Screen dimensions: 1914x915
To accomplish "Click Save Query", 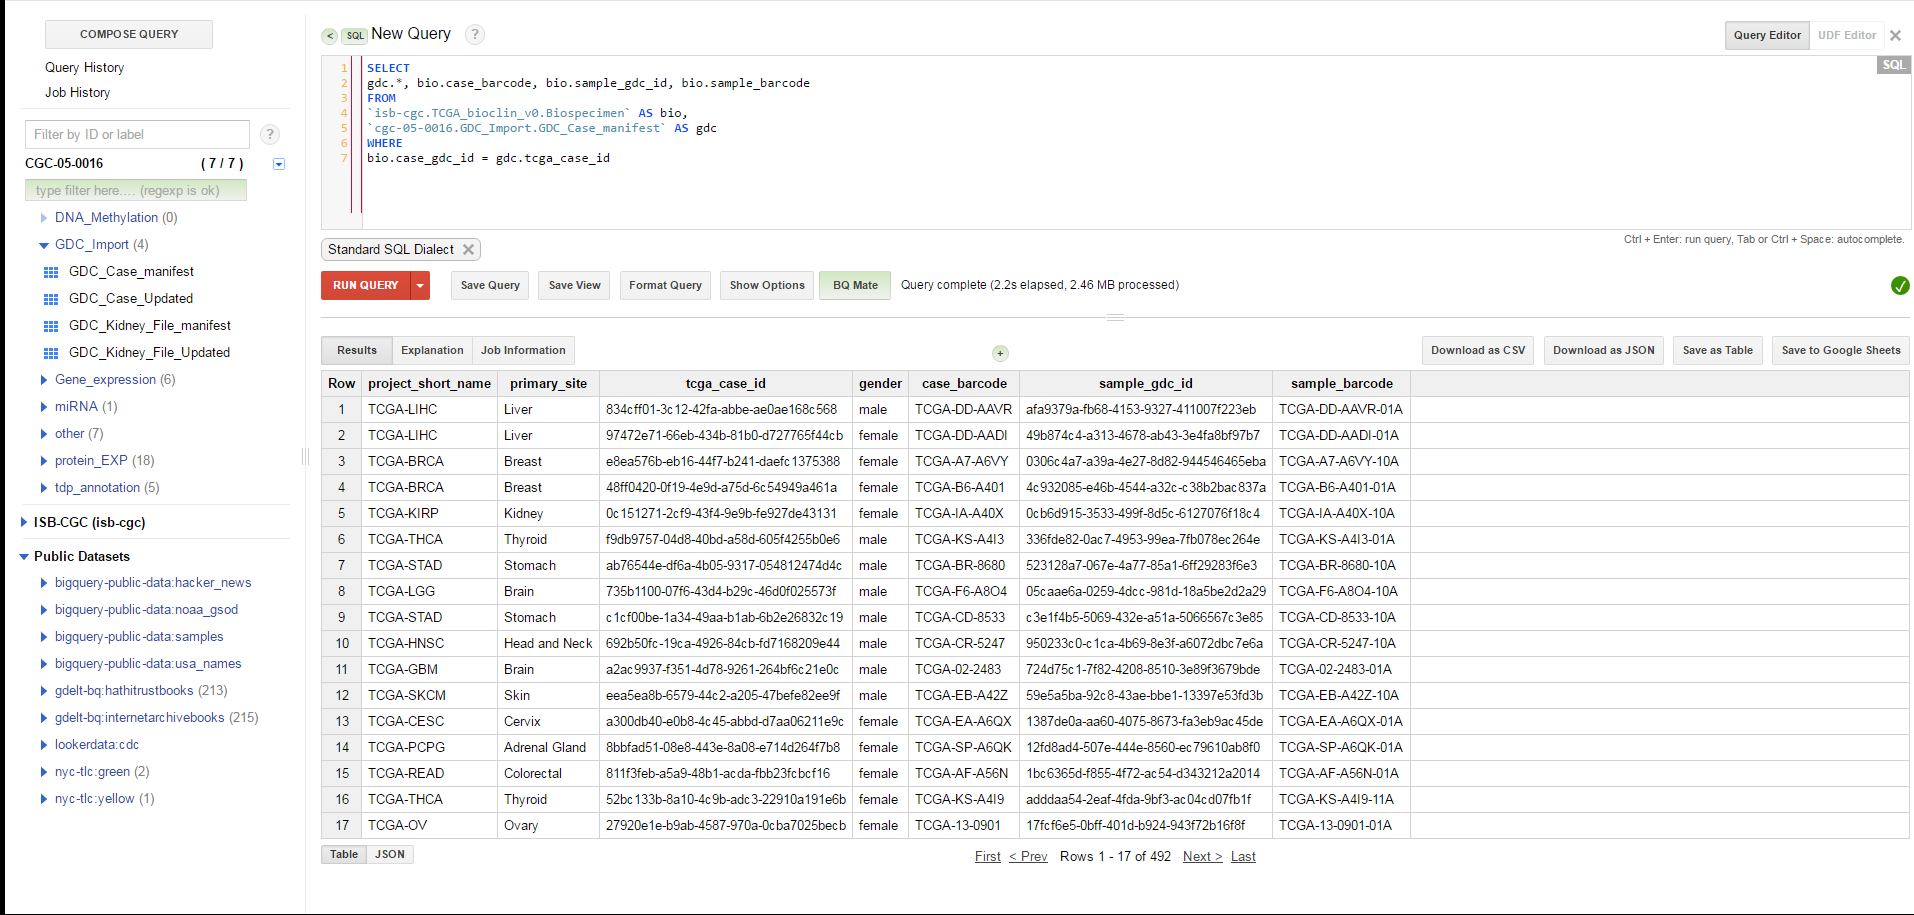I will (x=490, y=285).
